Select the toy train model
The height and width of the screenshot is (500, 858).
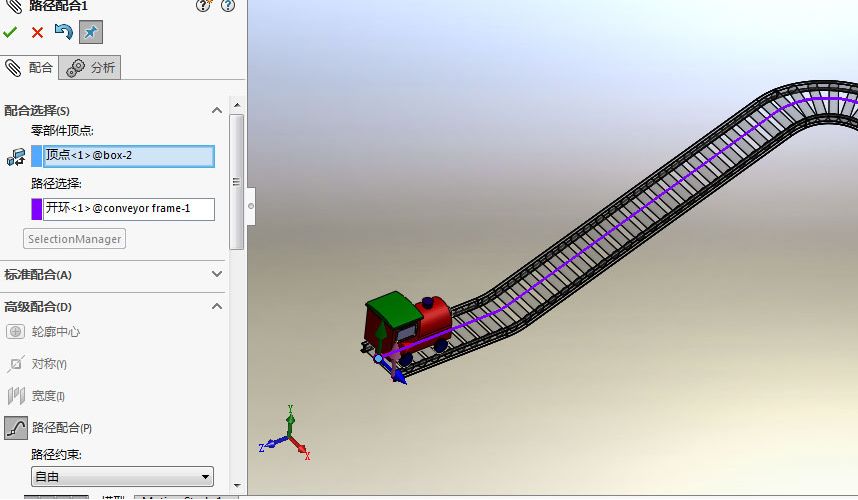tap(408, 331)
